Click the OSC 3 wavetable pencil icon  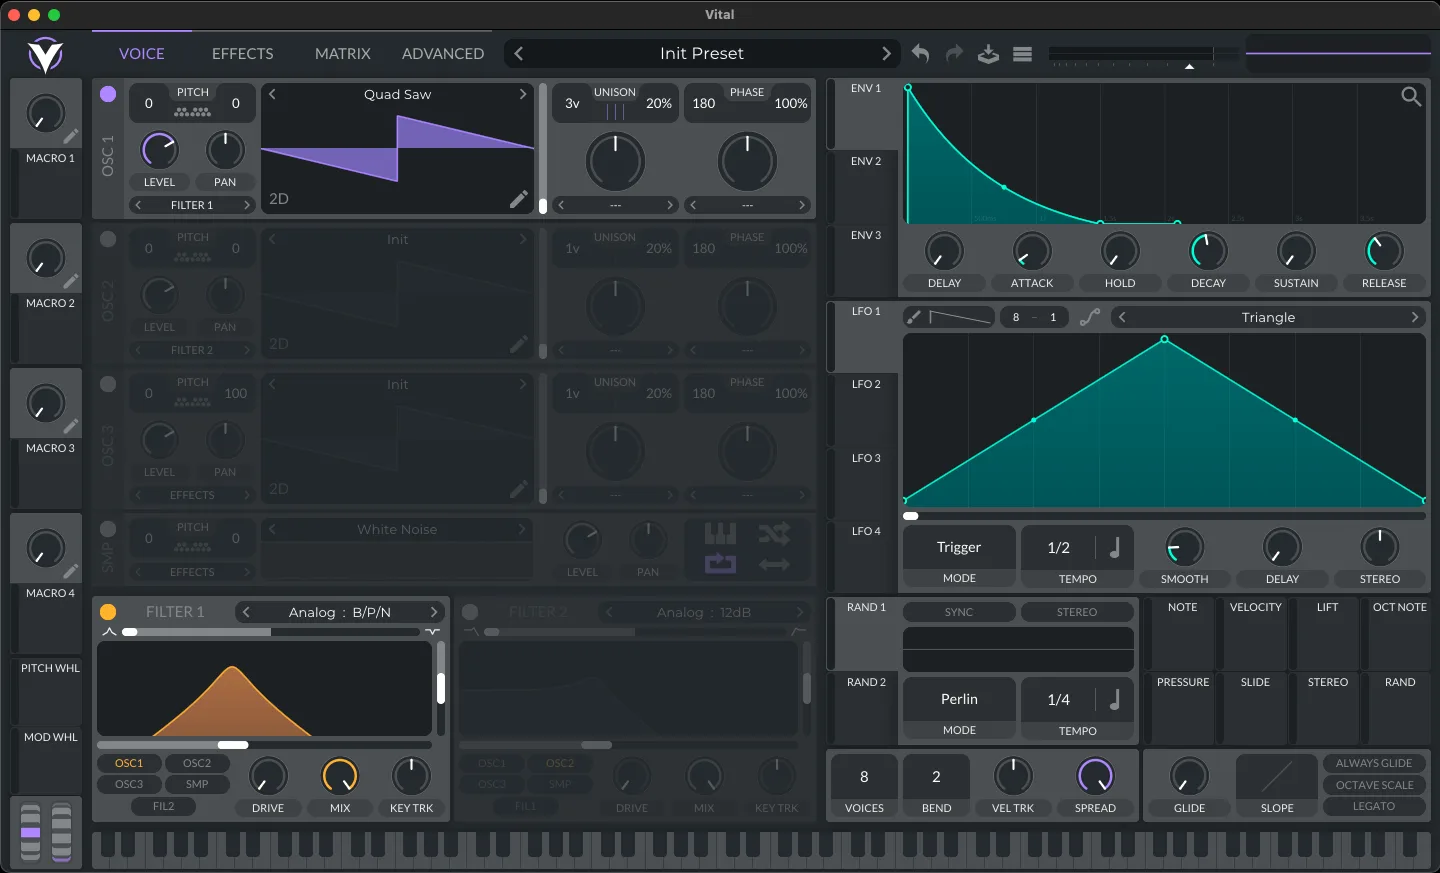click(x=518, y=489)
